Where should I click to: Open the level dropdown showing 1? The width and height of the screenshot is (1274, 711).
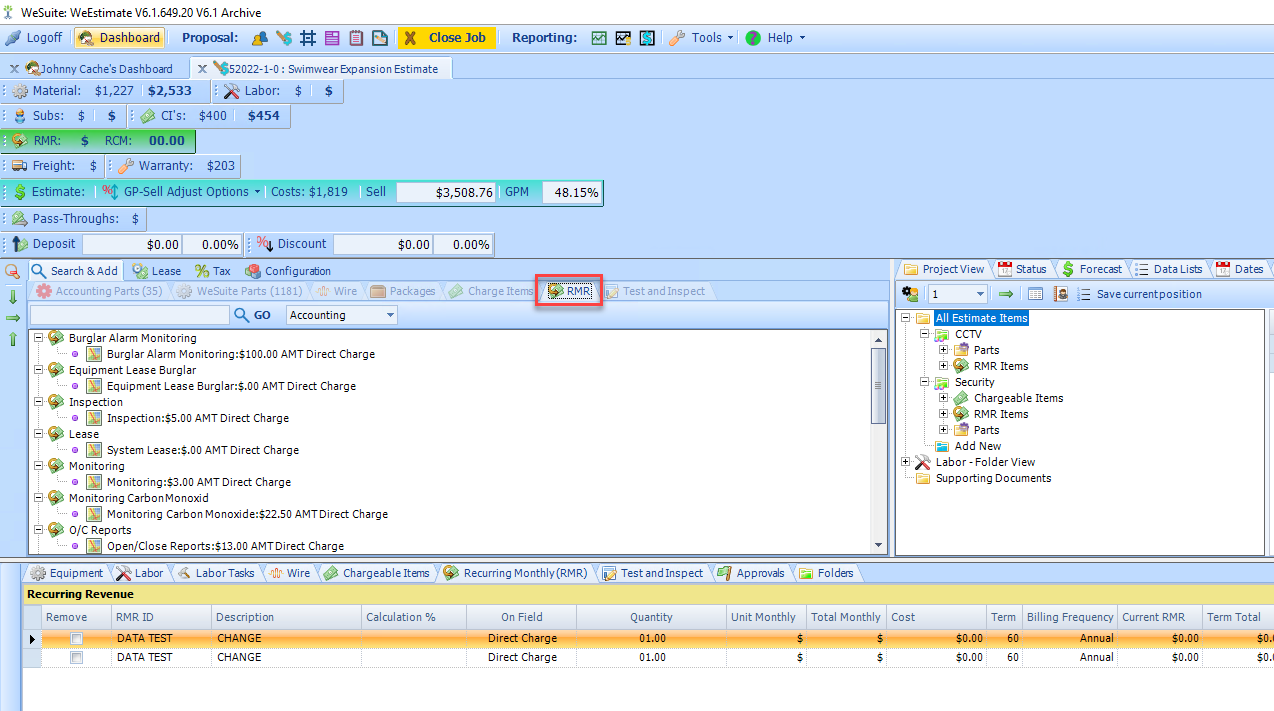click(957, 294)
